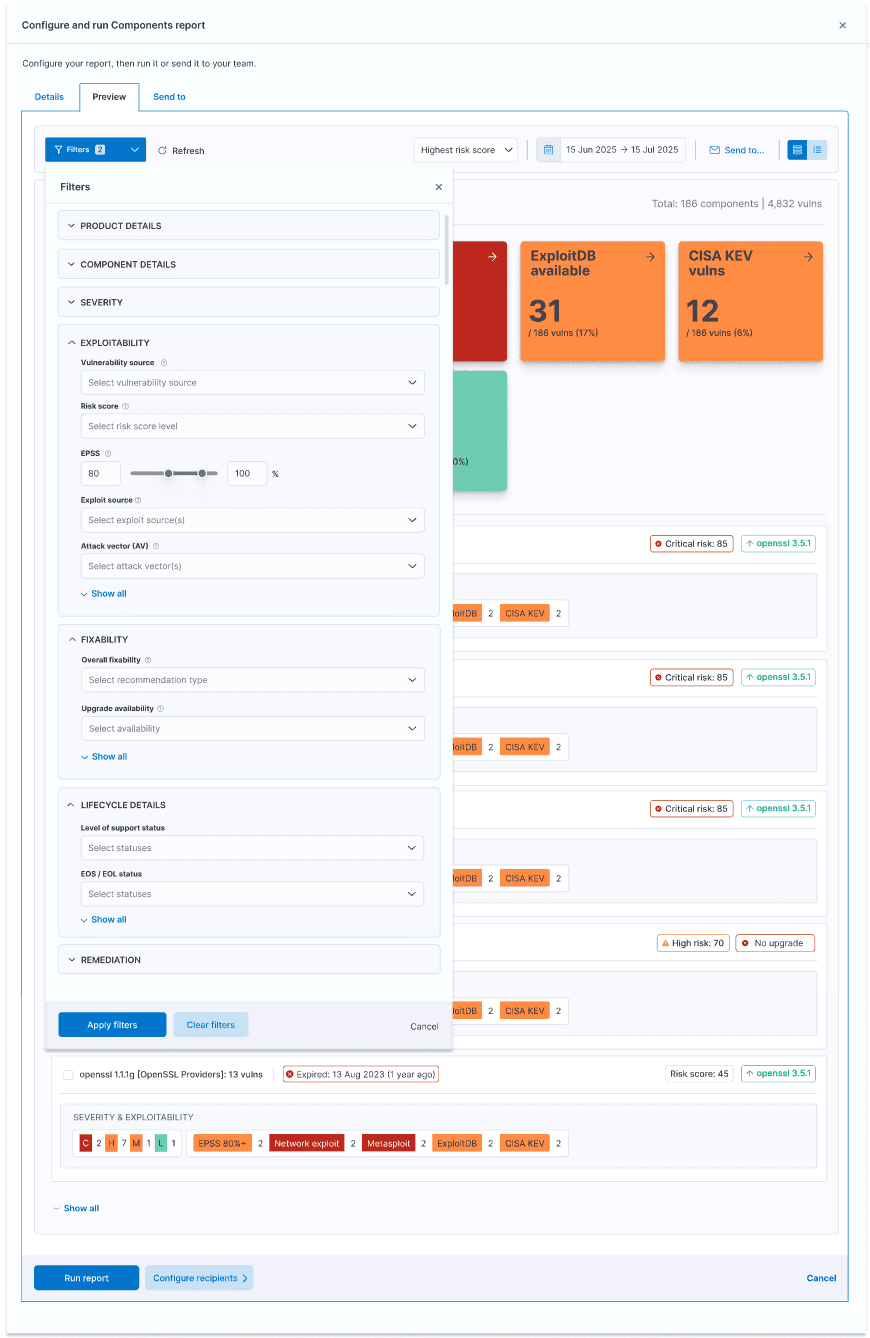Image resolution: width=870 pixels, height=1338 pixels.
Task: Click info icon next to Risk score
Action: click(x=125, y=407)
